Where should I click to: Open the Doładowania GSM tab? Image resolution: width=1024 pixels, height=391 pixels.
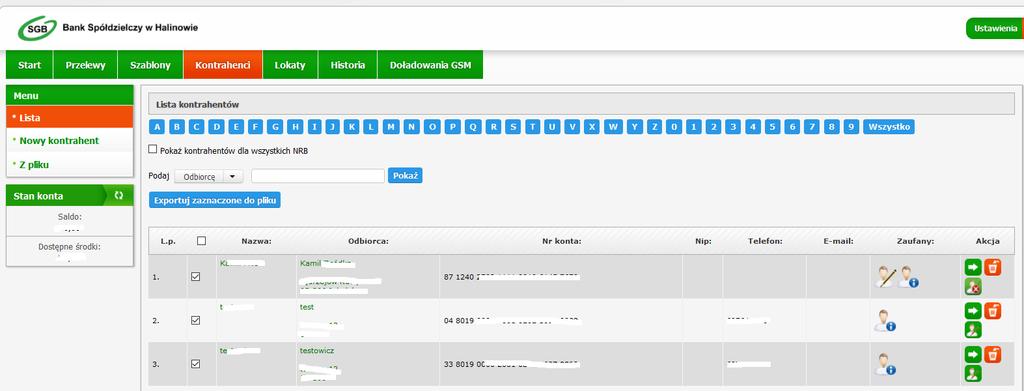coord(430,65)
